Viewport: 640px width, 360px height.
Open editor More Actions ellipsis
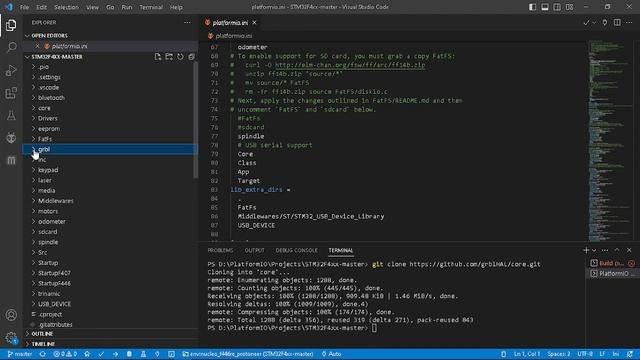point(629,23)
